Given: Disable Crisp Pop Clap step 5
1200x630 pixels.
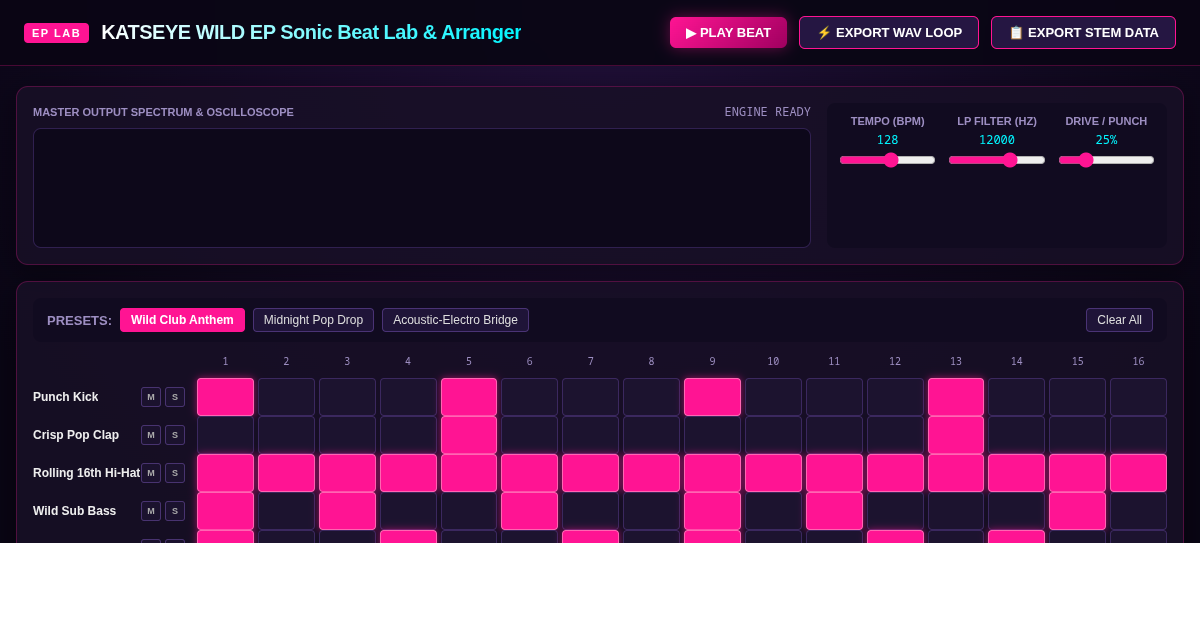Looking at the screenshot, I should (469, 435).
